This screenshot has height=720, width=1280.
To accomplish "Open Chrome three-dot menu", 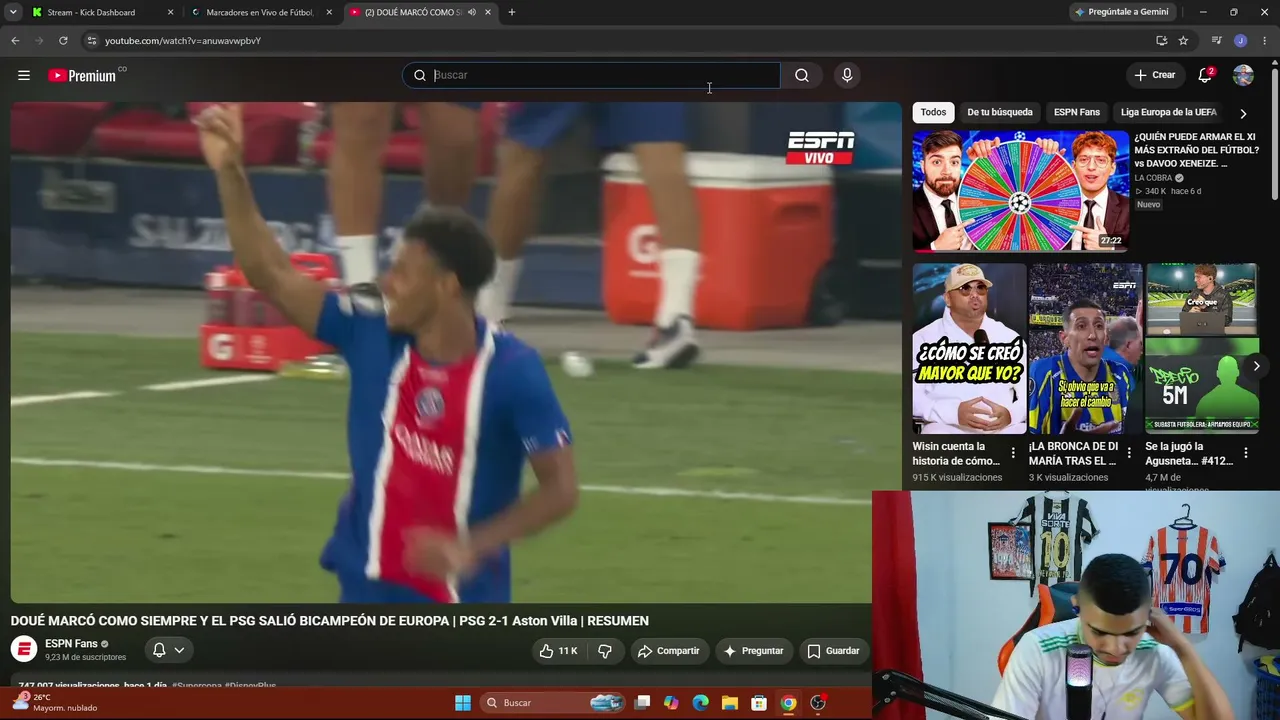I will click(x=1264, y=40).
